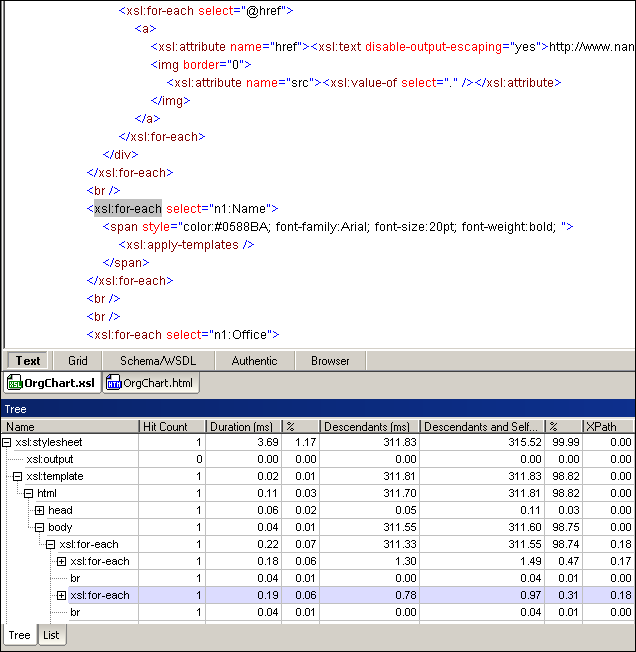Click the XPath column header
This screenshot has width=636, height=652.
pyautogui.click(x=607, y=427)
